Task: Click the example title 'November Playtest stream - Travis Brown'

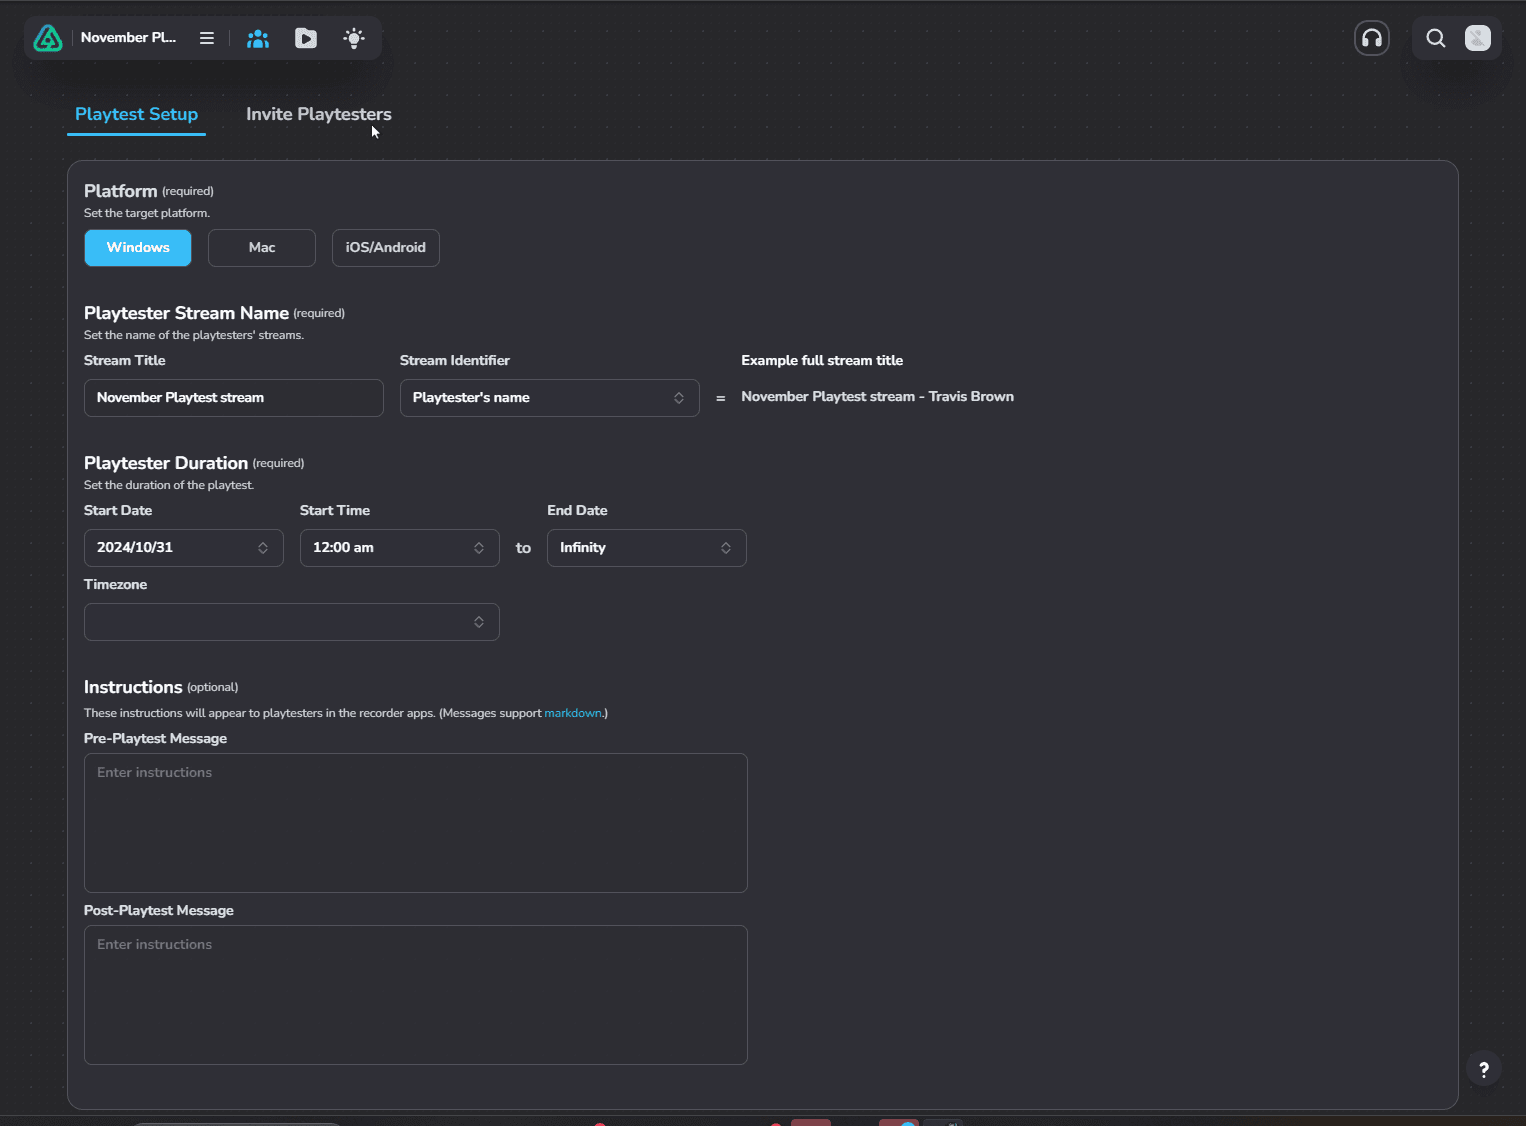Action: pyautogui.click(x=877, y=397)
